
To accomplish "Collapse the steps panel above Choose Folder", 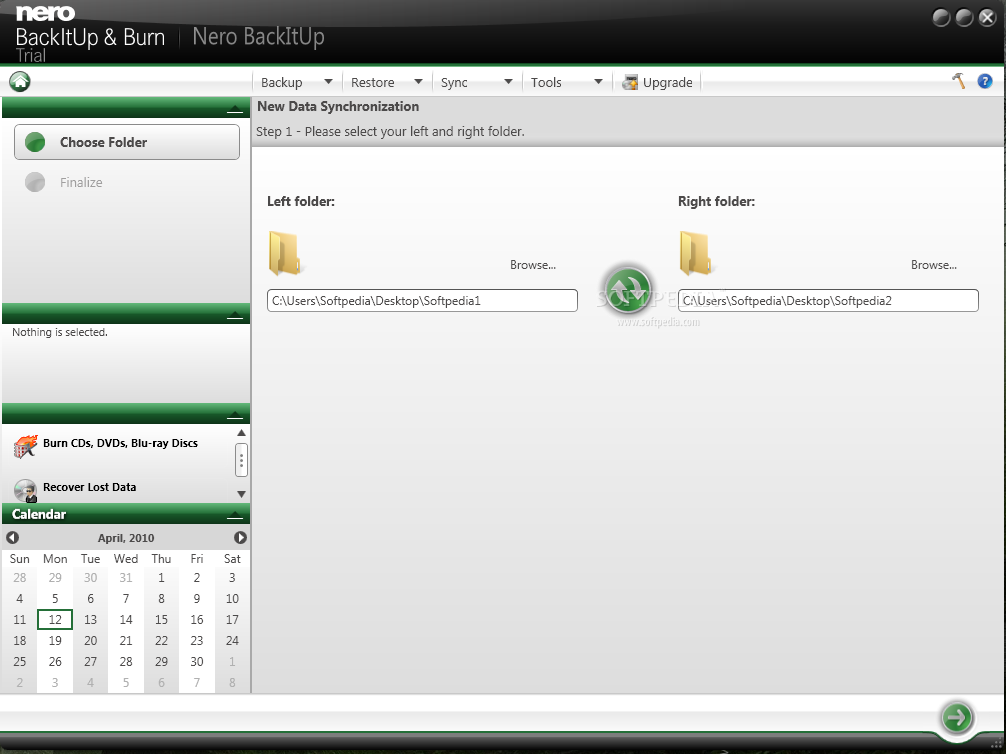I will coord(235,110).
